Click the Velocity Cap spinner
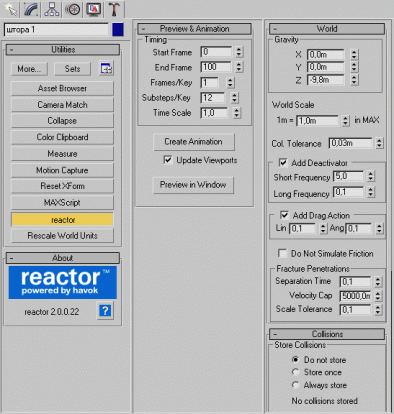The height and width of the screenshot is (414, 394). pyautogui.click(x=378, y=296)
